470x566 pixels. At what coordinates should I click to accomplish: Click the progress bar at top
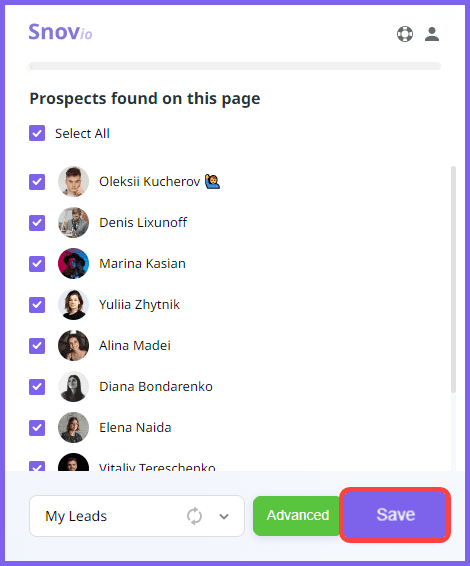coord(235,66)
